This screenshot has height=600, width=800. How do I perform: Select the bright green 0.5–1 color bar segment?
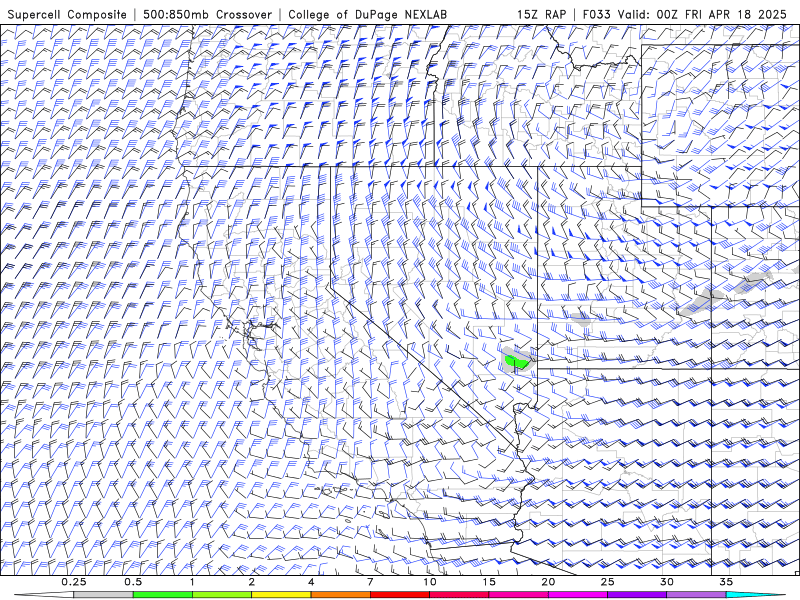pos(162,595)
